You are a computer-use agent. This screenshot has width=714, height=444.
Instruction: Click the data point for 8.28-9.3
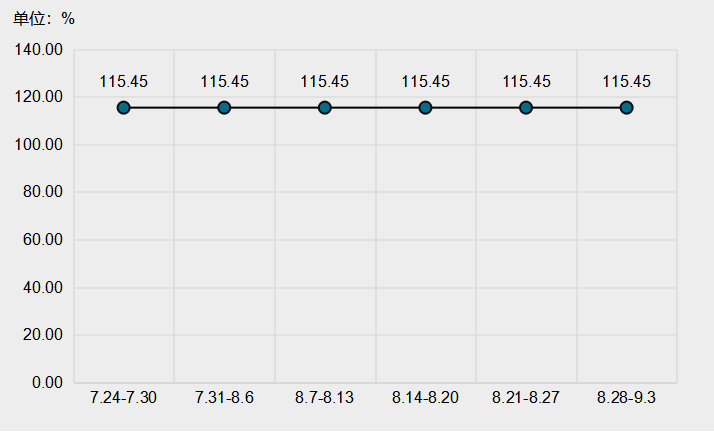(x=627, y=108)
